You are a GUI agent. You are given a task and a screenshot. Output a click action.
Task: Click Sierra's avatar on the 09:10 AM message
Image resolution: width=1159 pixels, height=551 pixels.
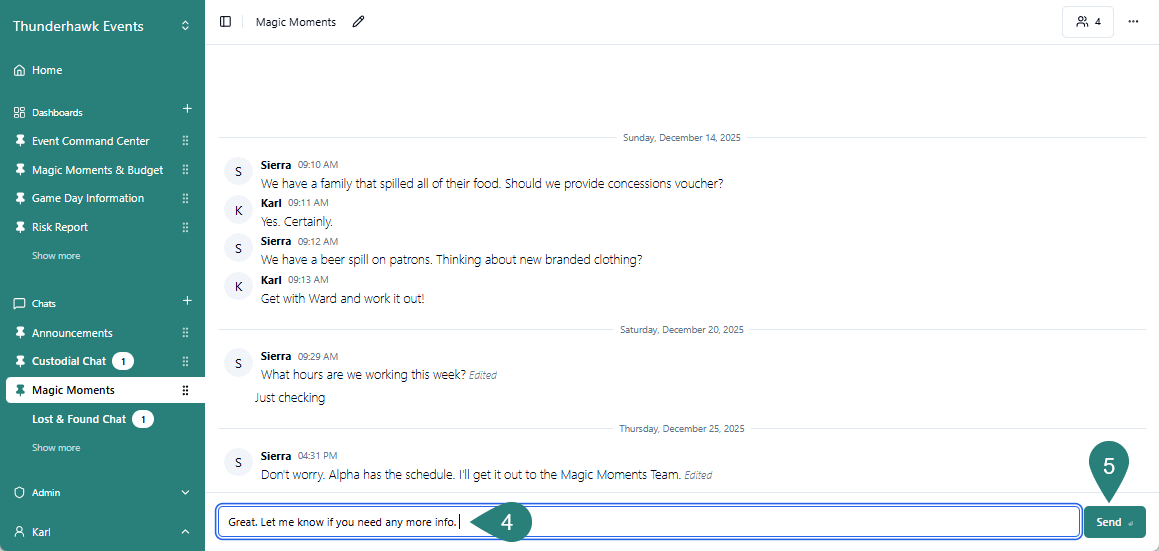pos(238,172)
